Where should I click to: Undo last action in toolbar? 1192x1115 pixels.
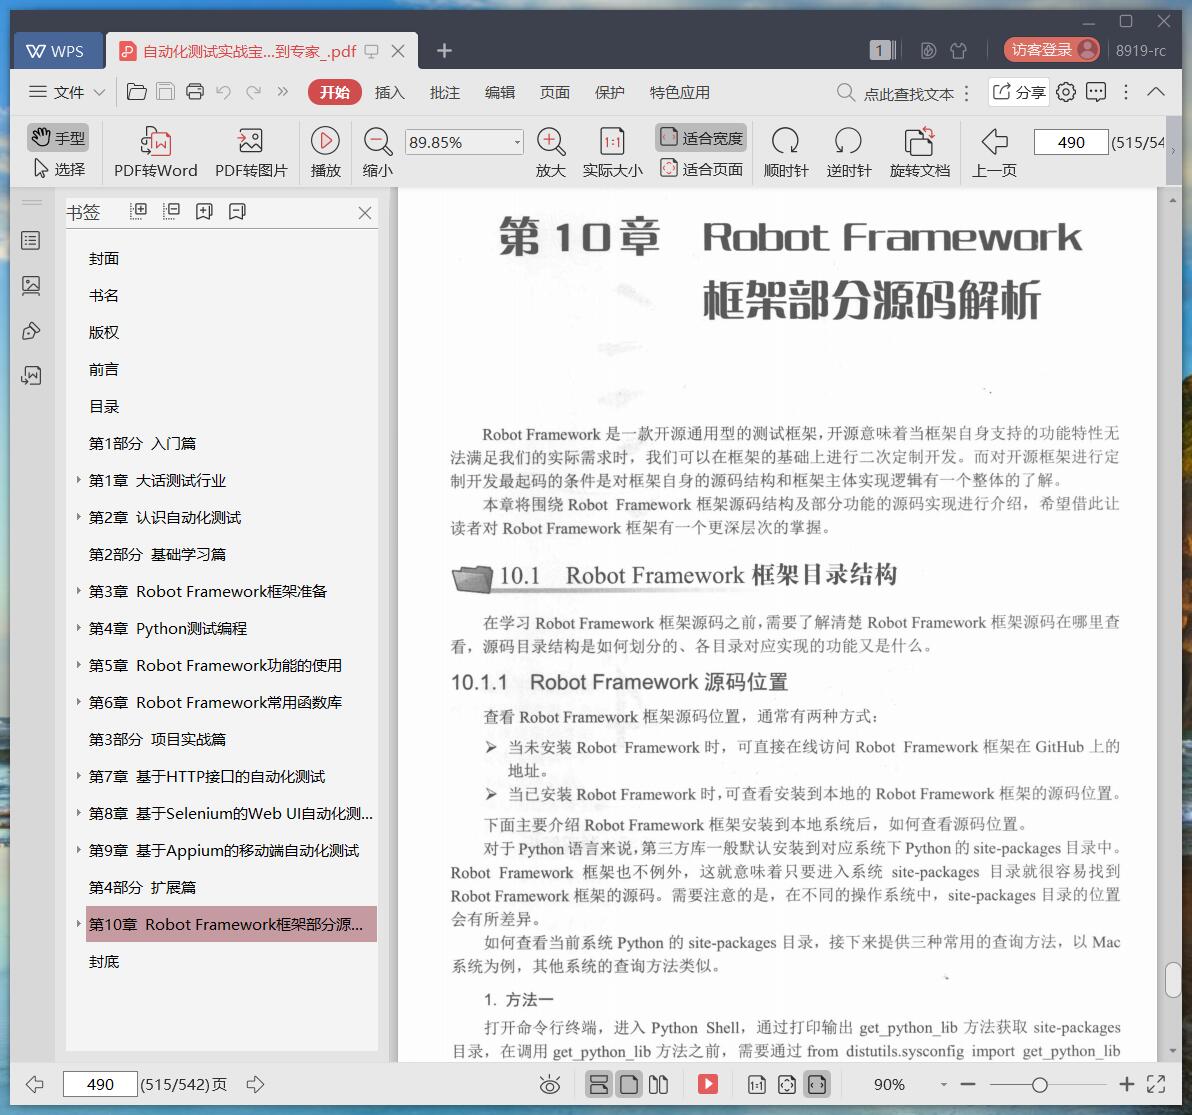tap(224, 92)
